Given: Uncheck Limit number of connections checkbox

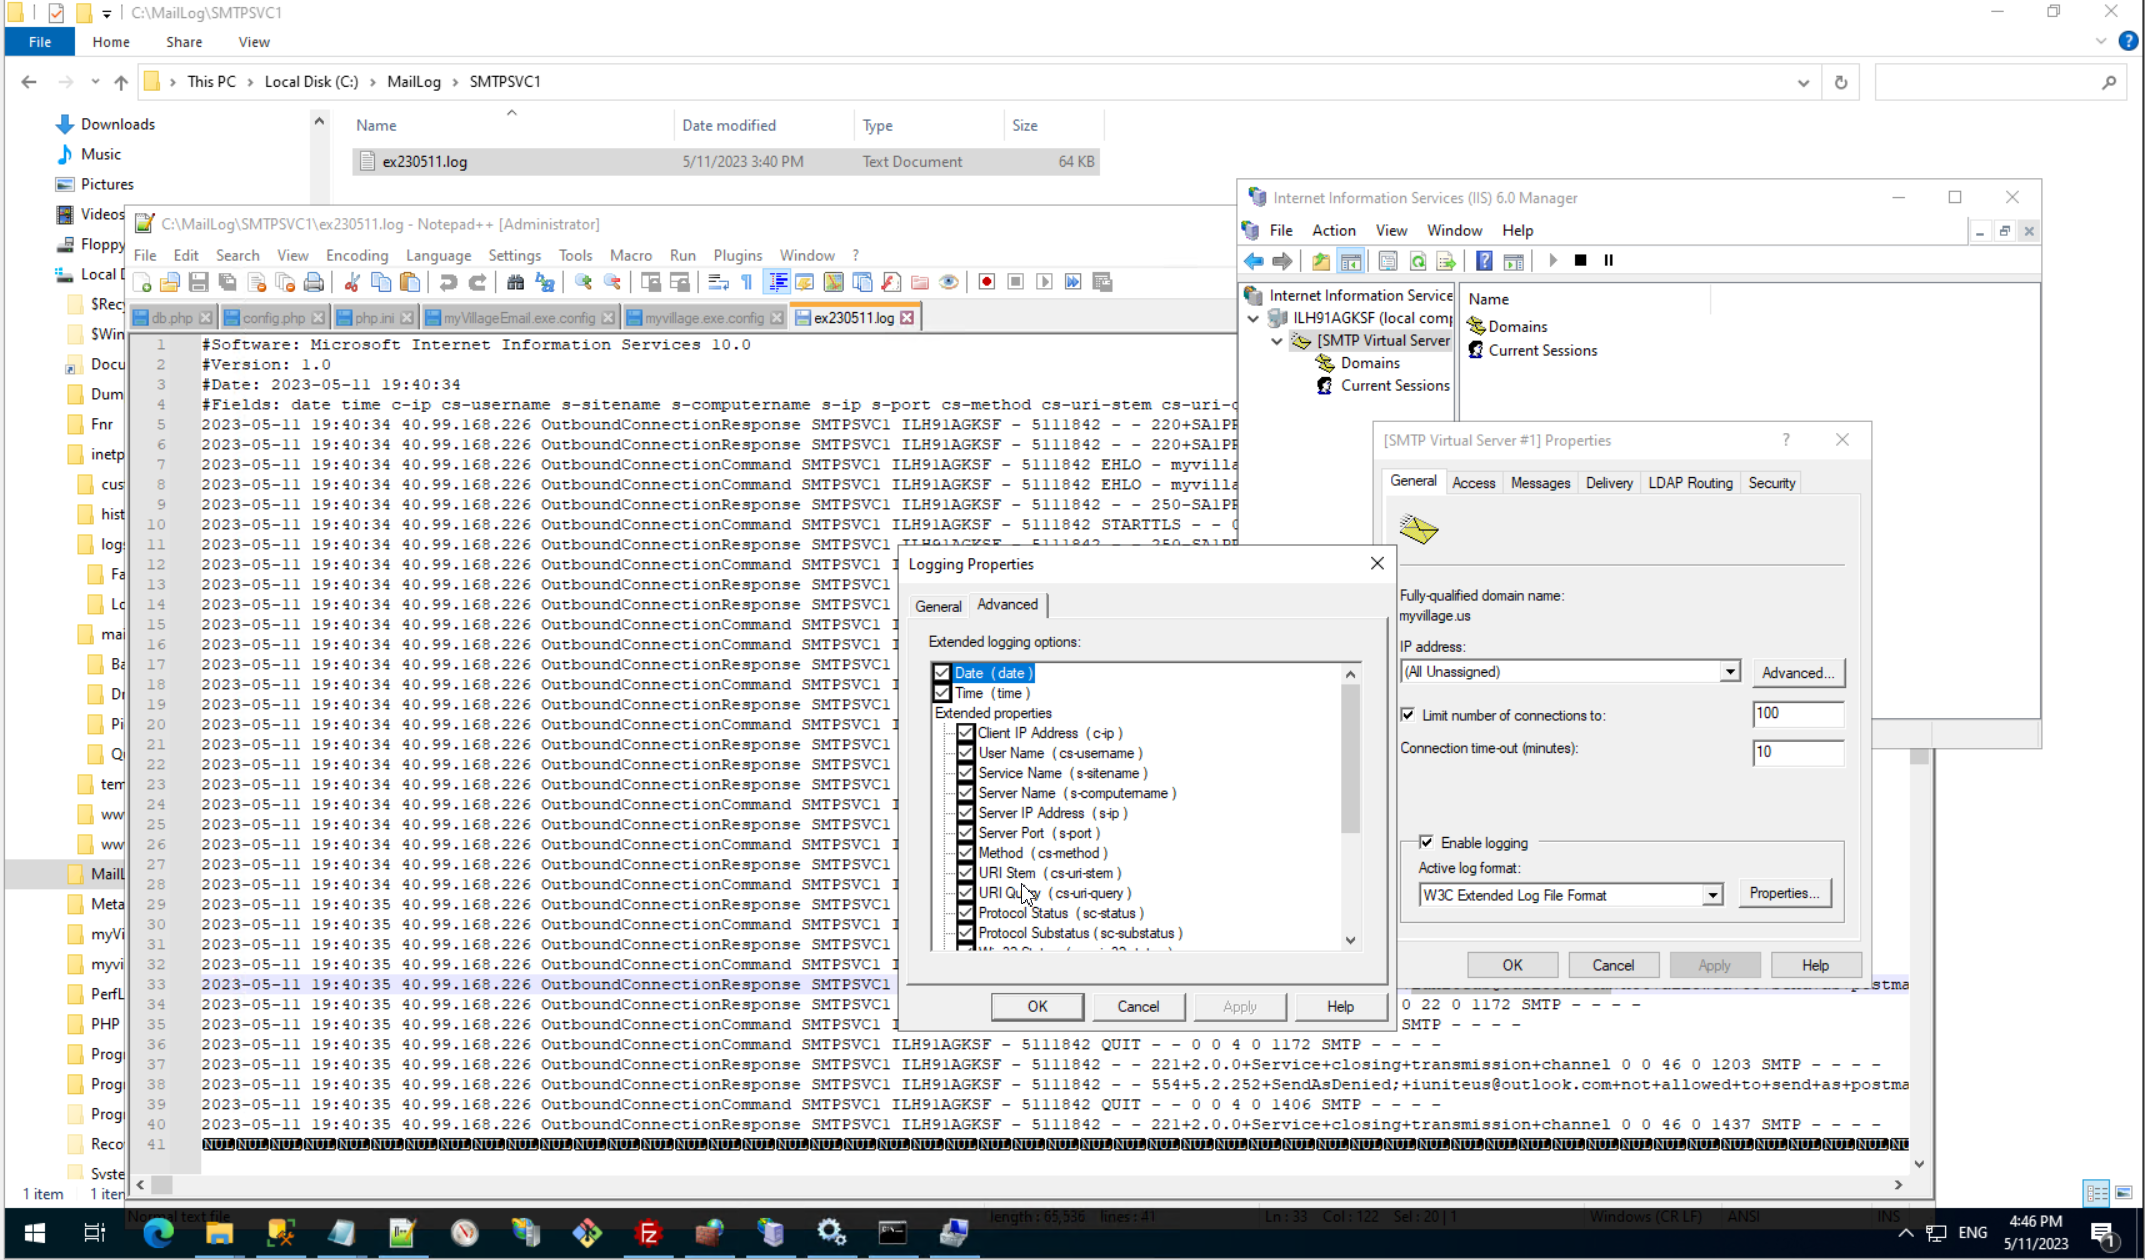Looking at the screenshot, I should point(1408,715).
